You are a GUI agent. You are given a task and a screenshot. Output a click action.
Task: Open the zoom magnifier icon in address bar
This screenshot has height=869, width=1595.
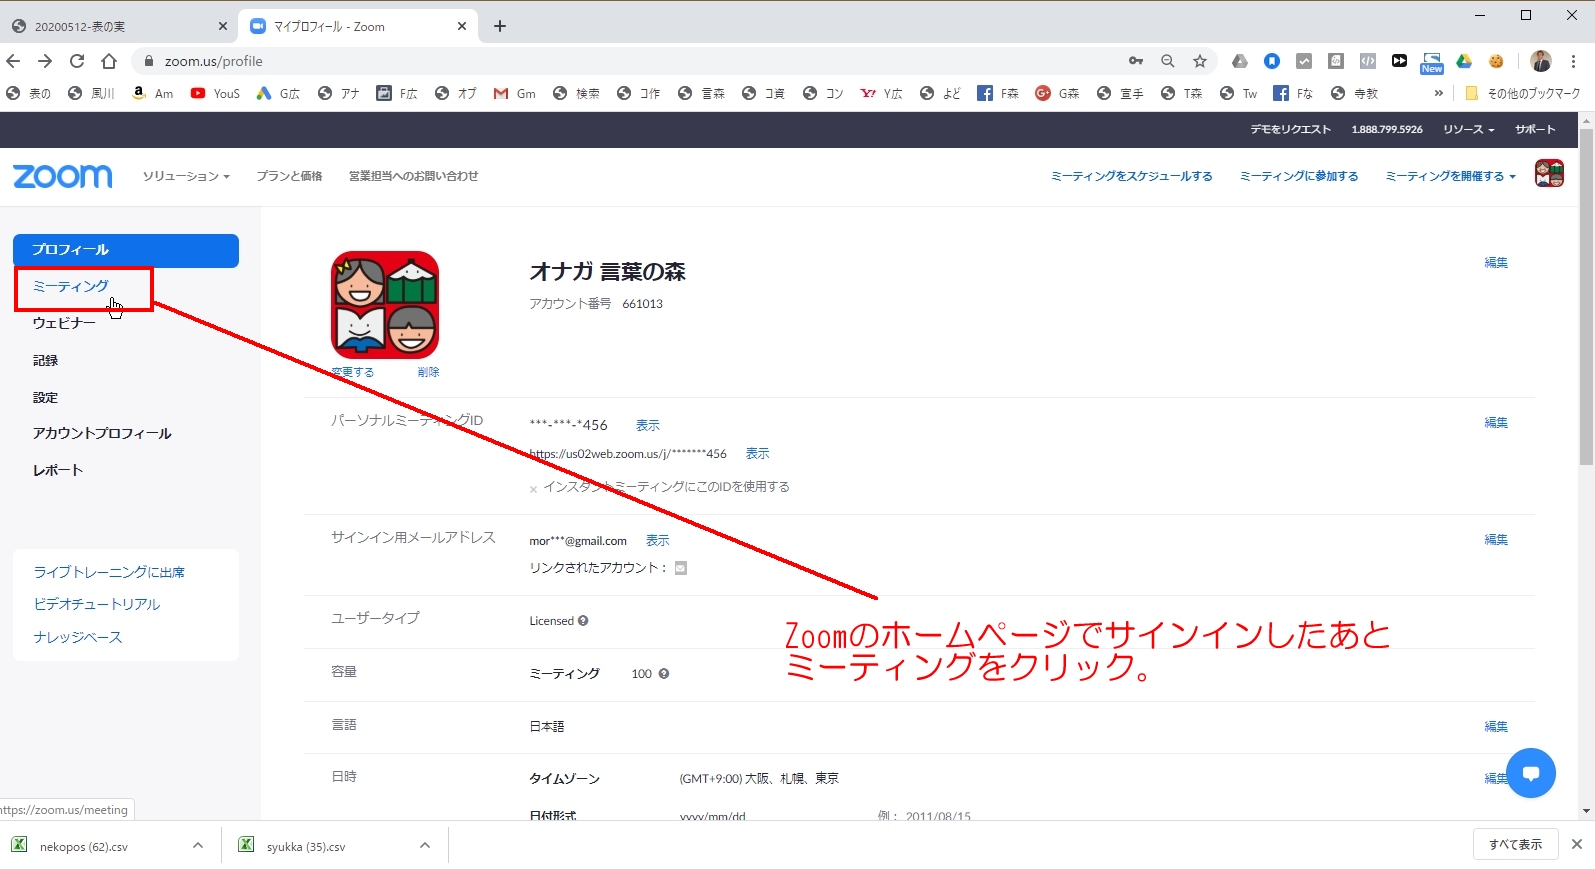pyautogui.click(x=1167, y=61)
